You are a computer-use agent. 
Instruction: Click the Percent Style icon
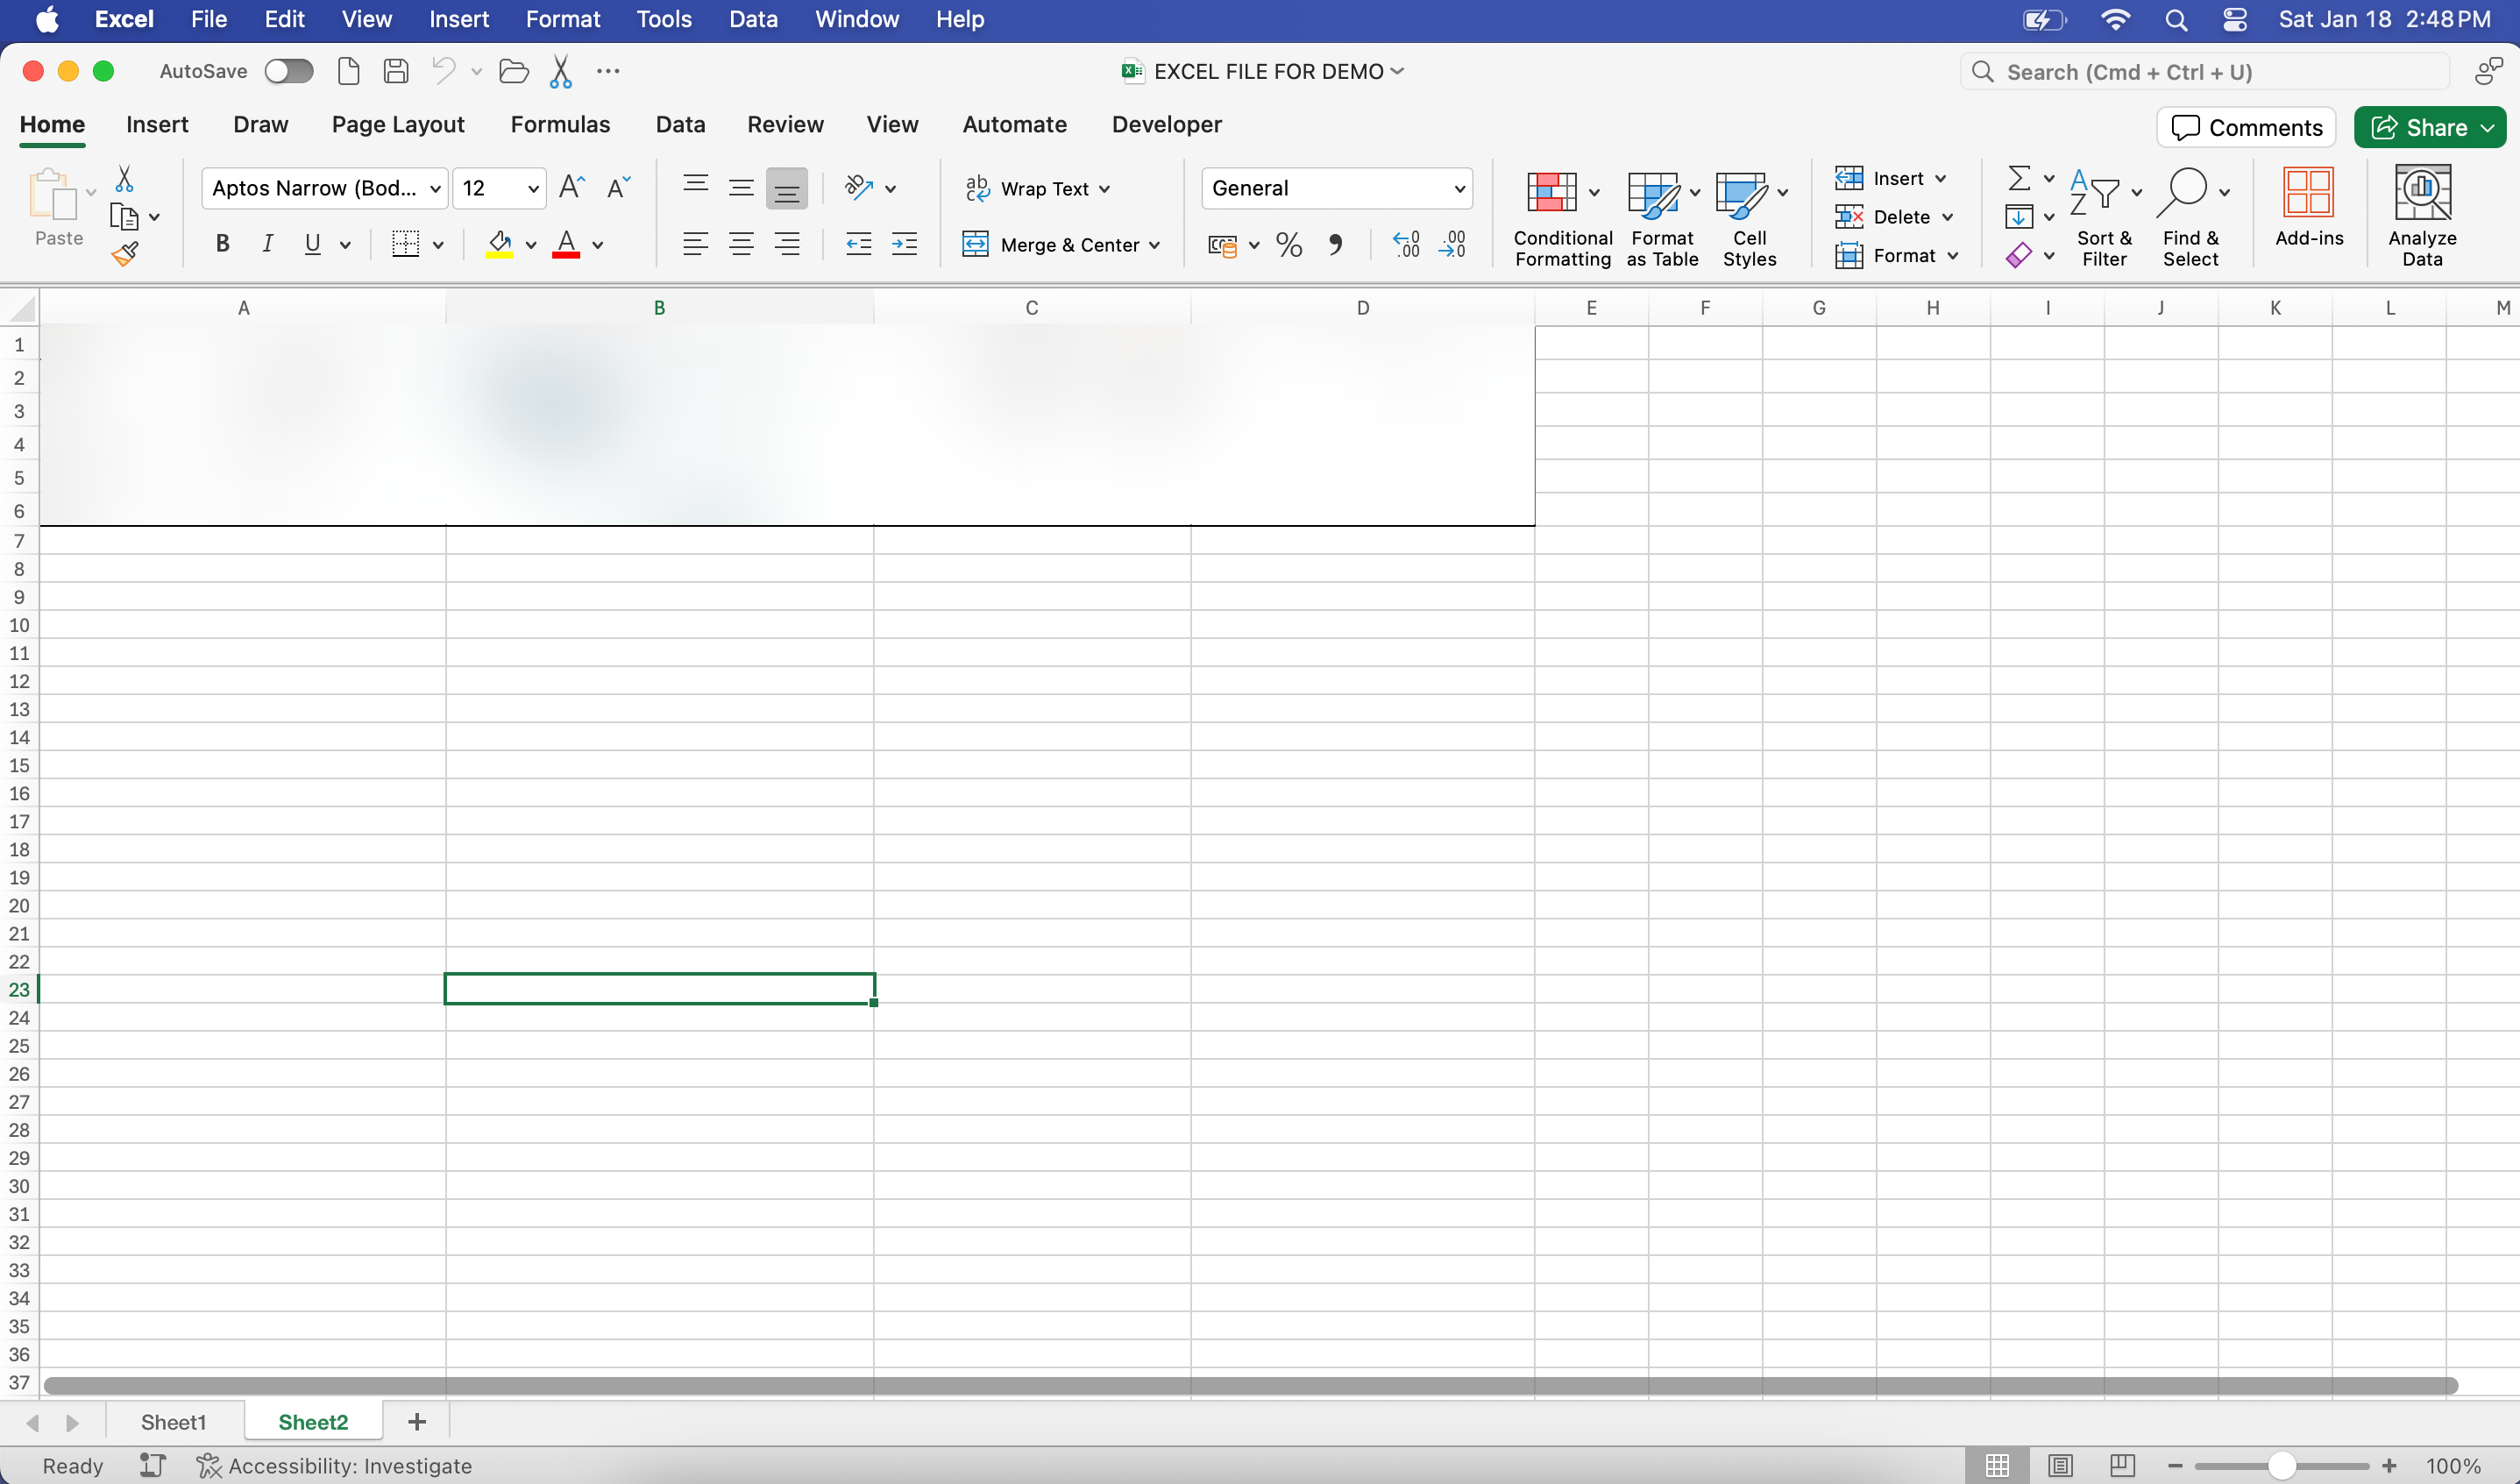tap(1289, 245)
